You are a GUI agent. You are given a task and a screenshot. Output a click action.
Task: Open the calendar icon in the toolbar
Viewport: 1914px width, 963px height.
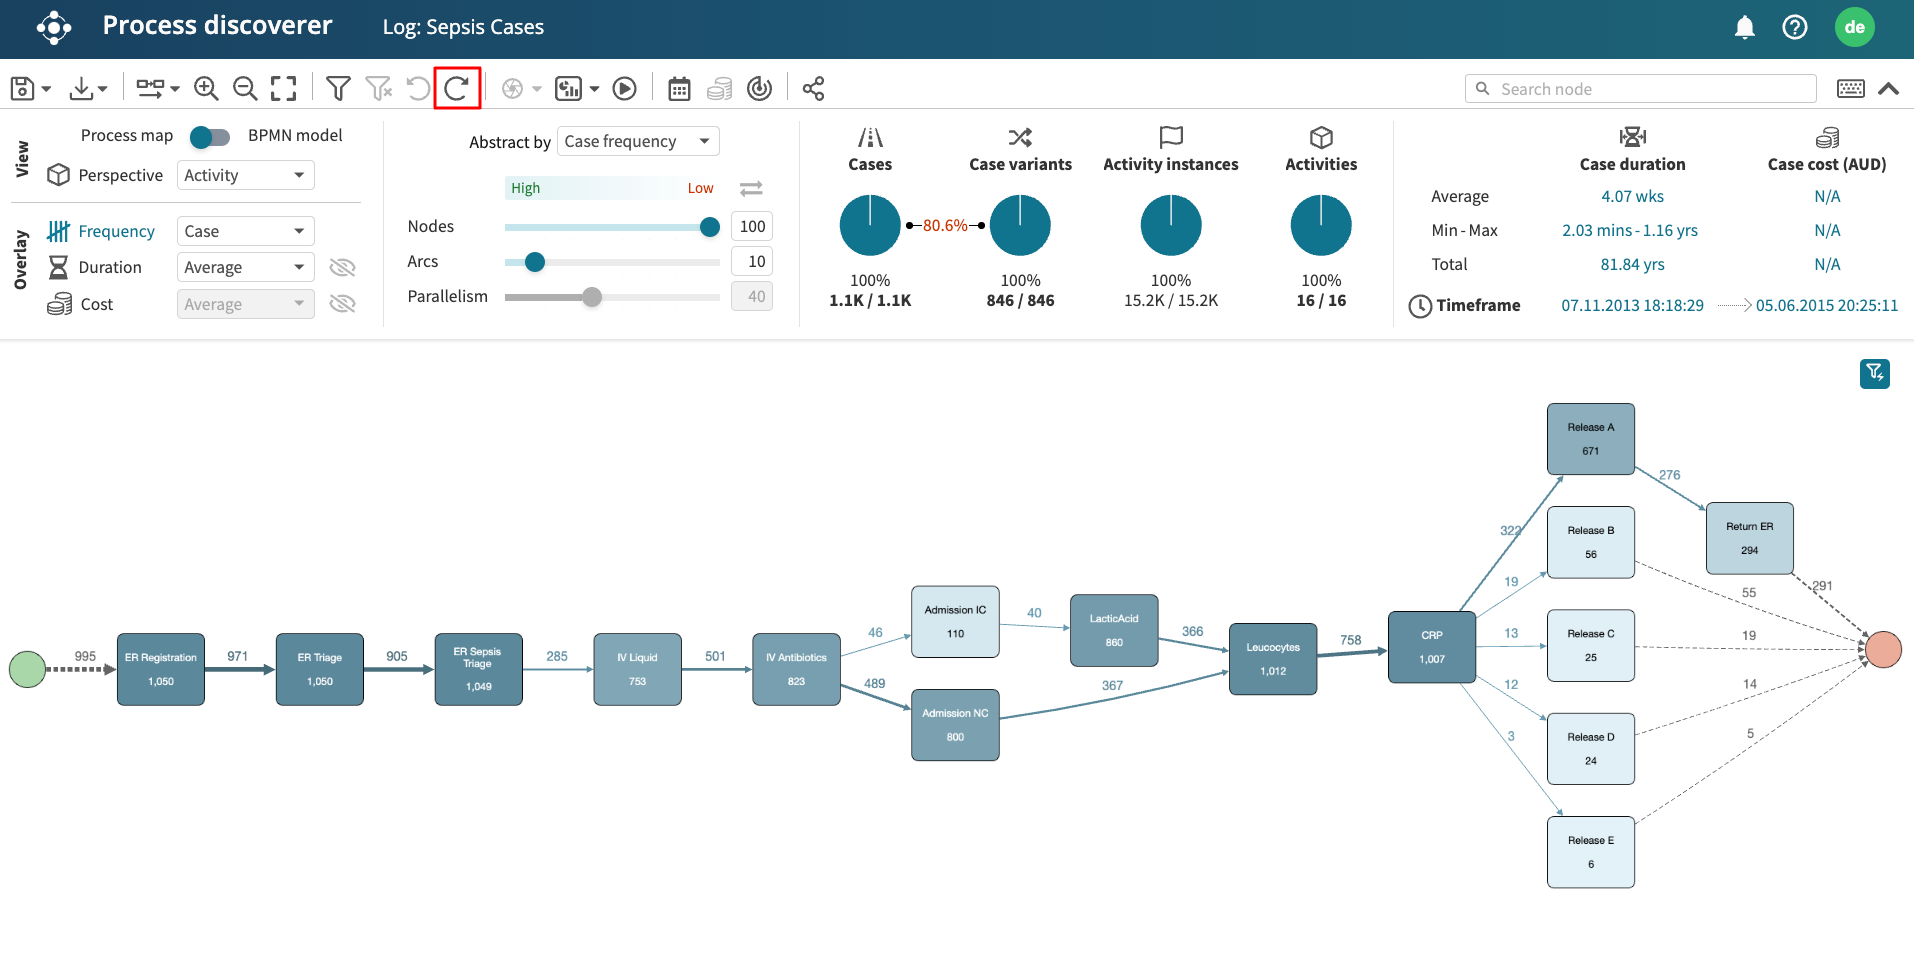point(679,88)
